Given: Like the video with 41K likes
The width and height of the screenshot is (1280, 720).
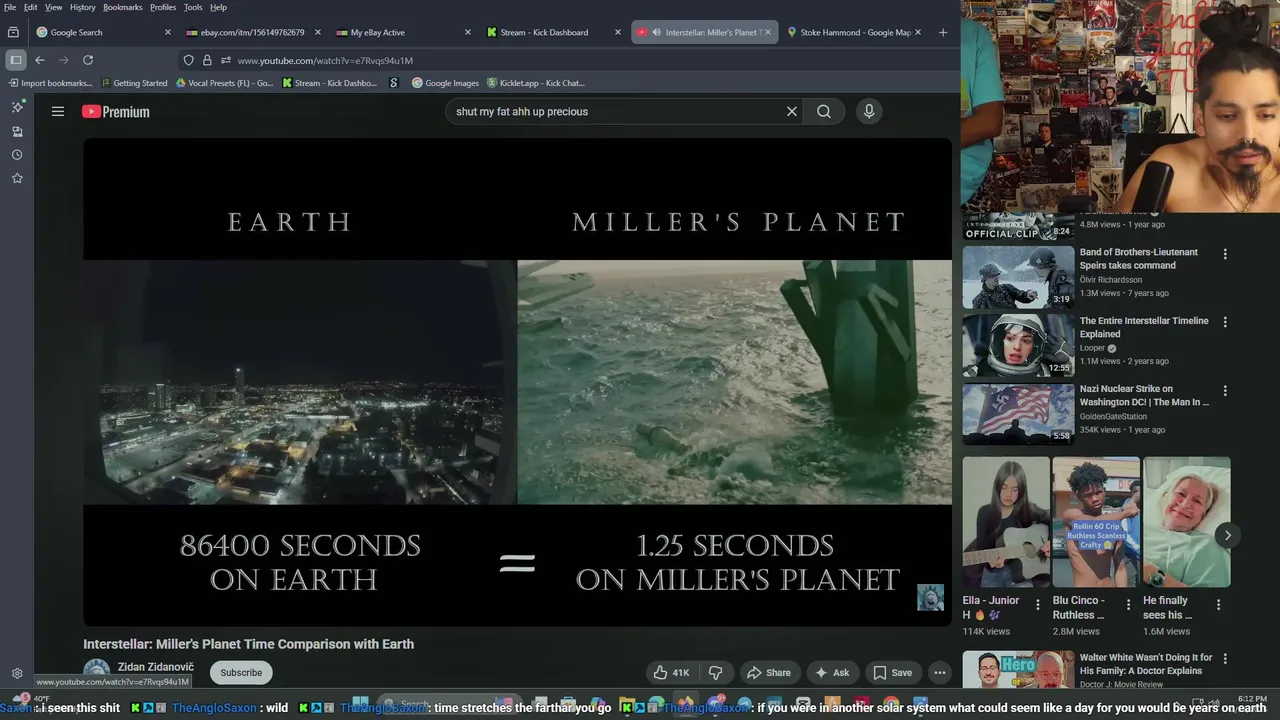Looking at the screenshot, I should (670, 673).
